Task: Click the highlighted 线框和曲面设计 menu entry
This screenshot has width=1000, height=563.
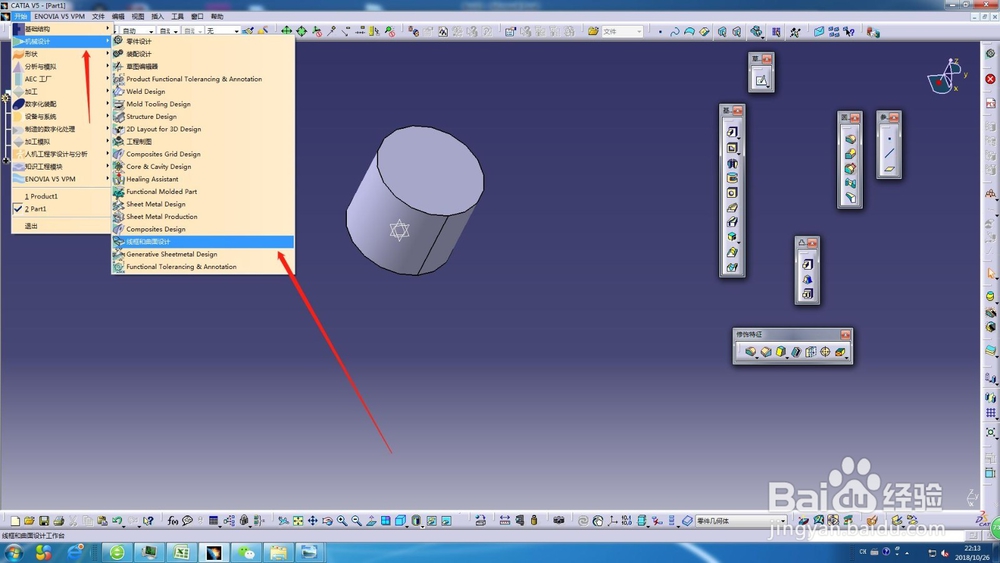Action: 203,242
